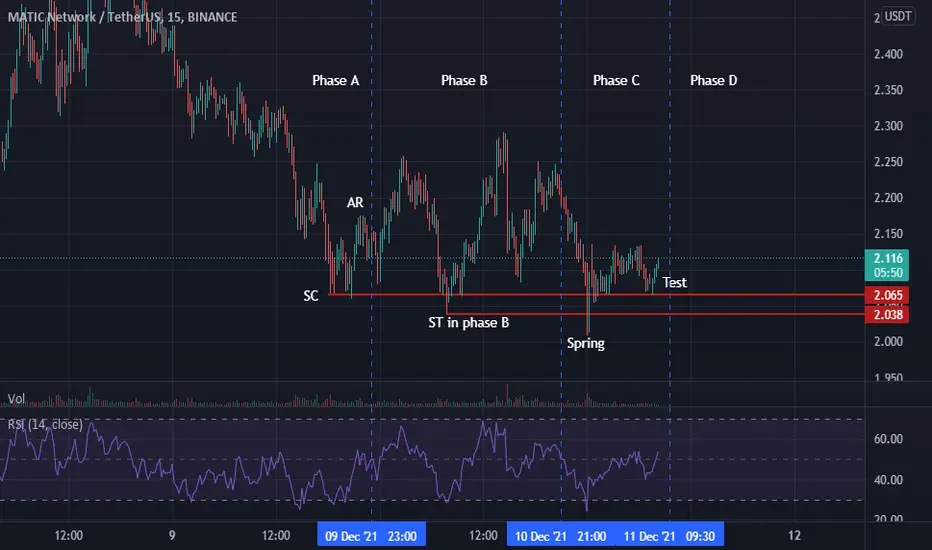The height and width of the screenshot is (550, 932).
Task: Select the Phase D label
Action: click(713, 80)
